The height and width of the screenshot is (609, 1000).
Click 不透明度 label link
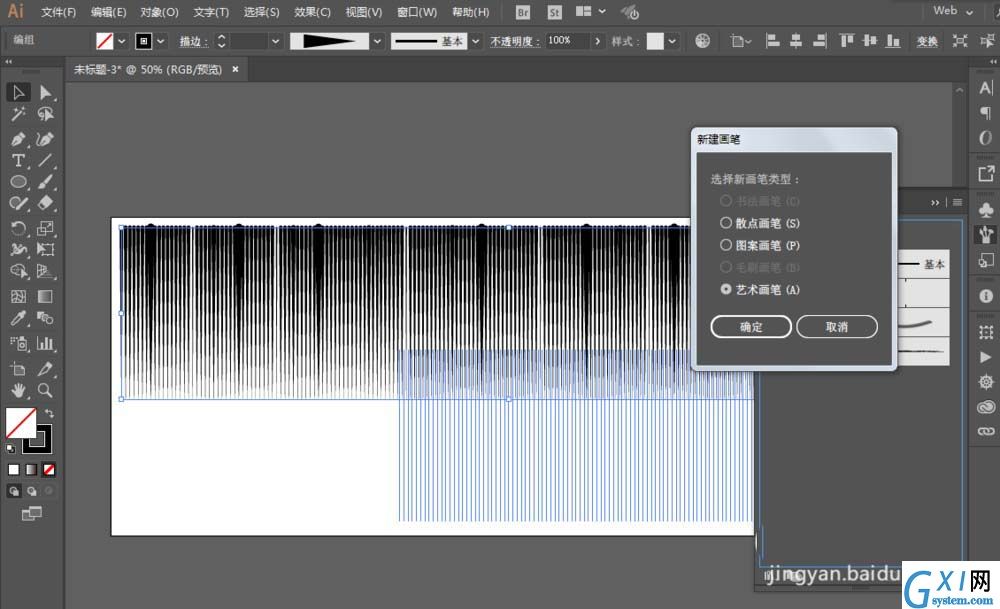click(x=515, y=41)
